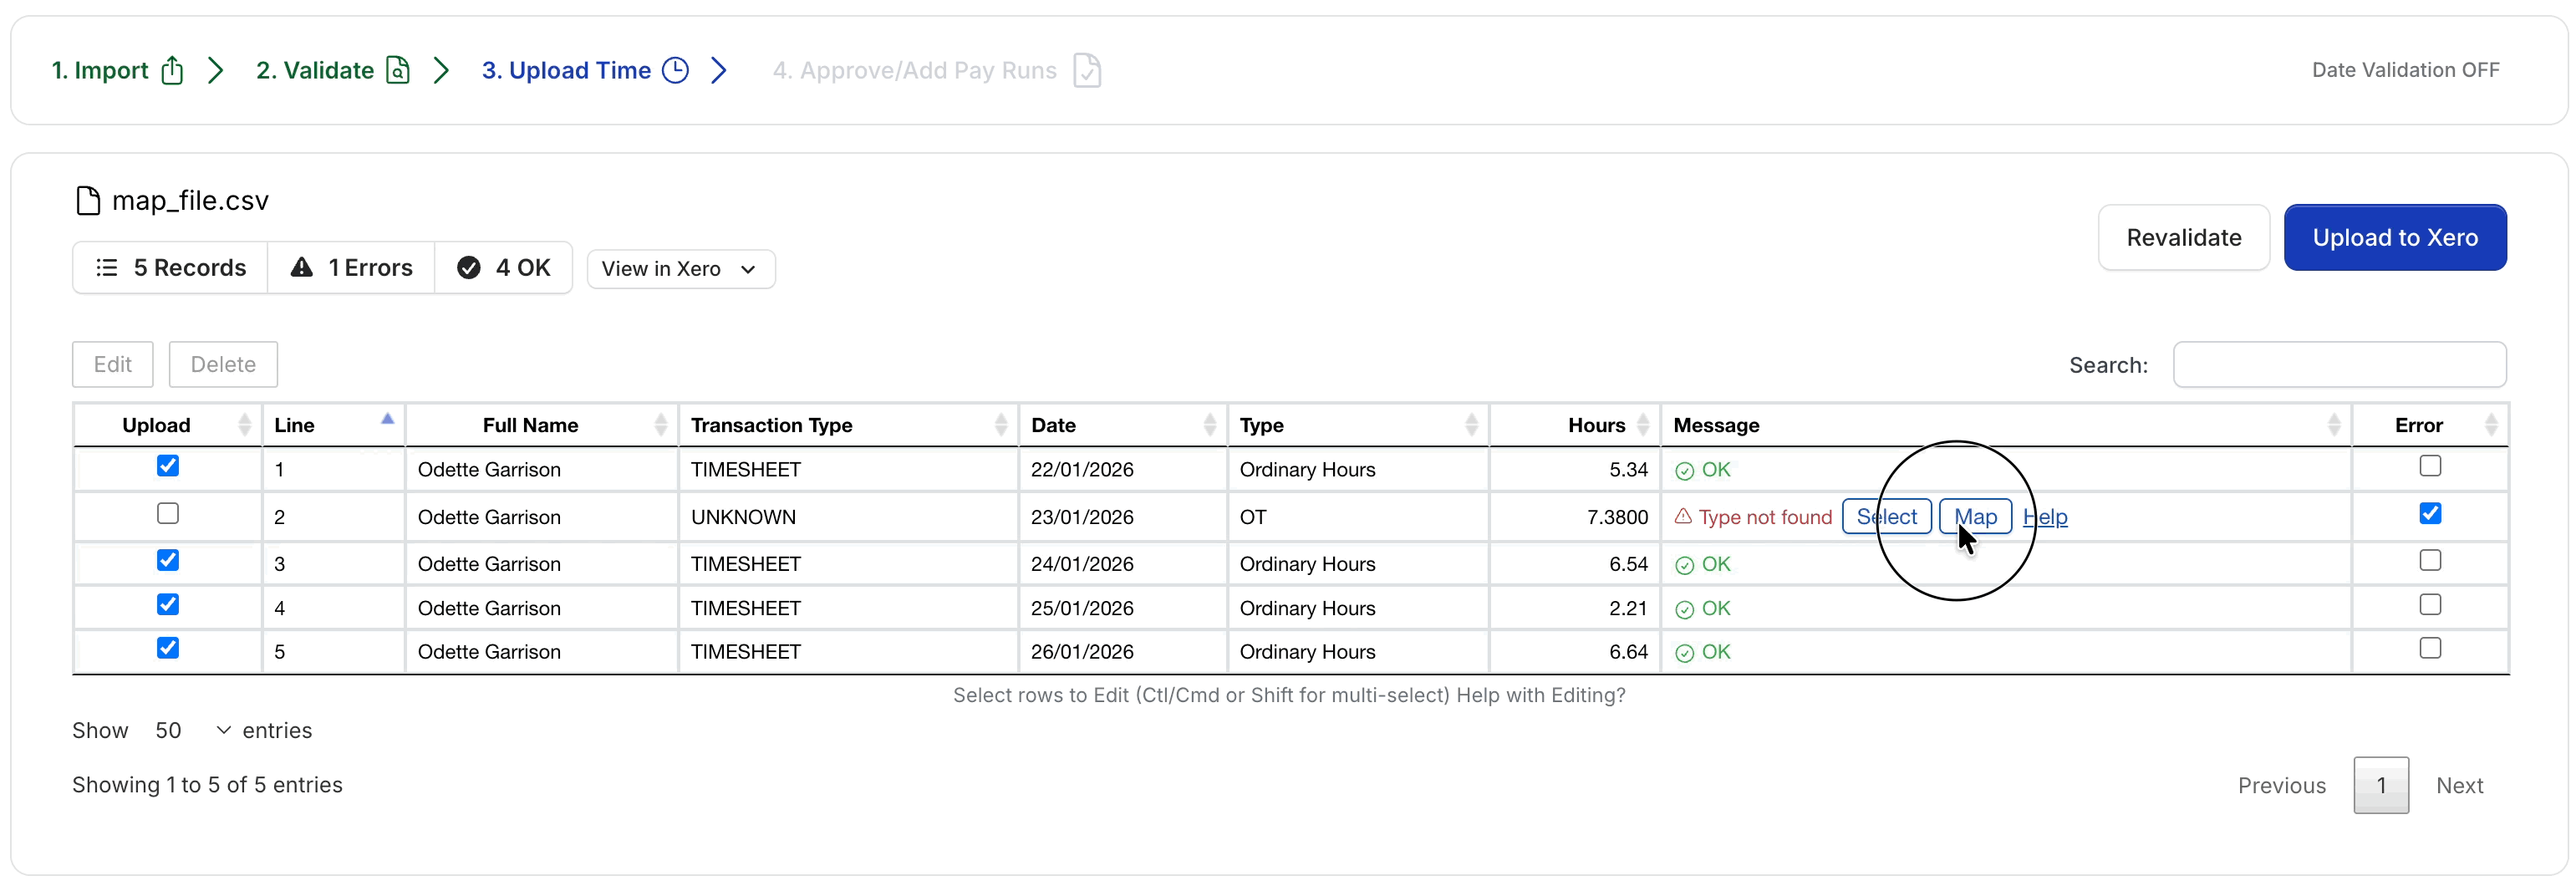The image size is (2576, 886).
Task: Go to the 2. Validate step
Action: tap(314, 70)
